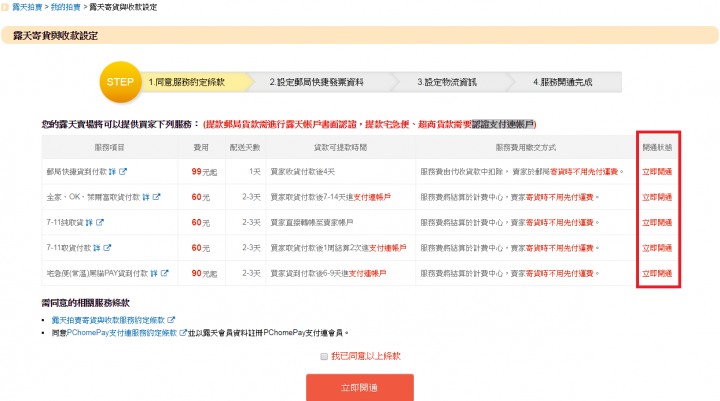Click 開通狀態 column header
The height and width of the screenshot is (401, 720).
tap(657, 147)
